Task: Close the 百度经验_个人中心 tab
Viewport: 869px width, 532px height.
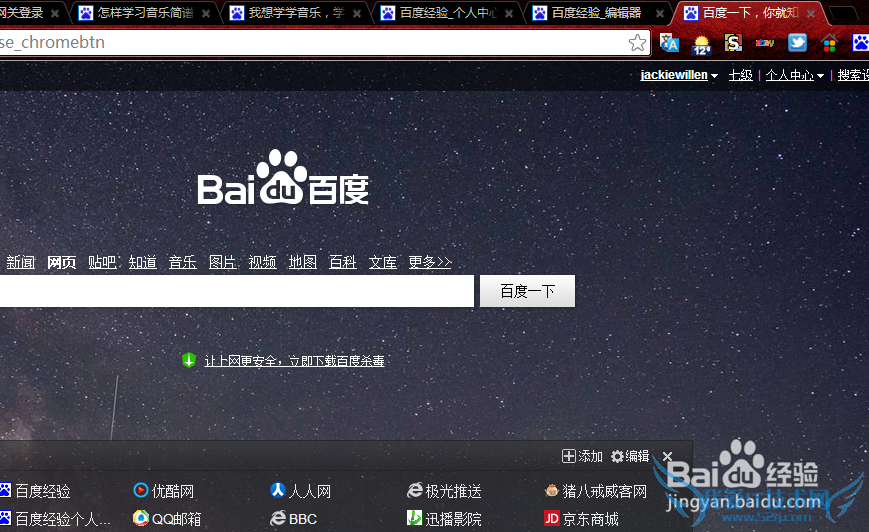Action: pyautogui.click(x=509, y=13)
